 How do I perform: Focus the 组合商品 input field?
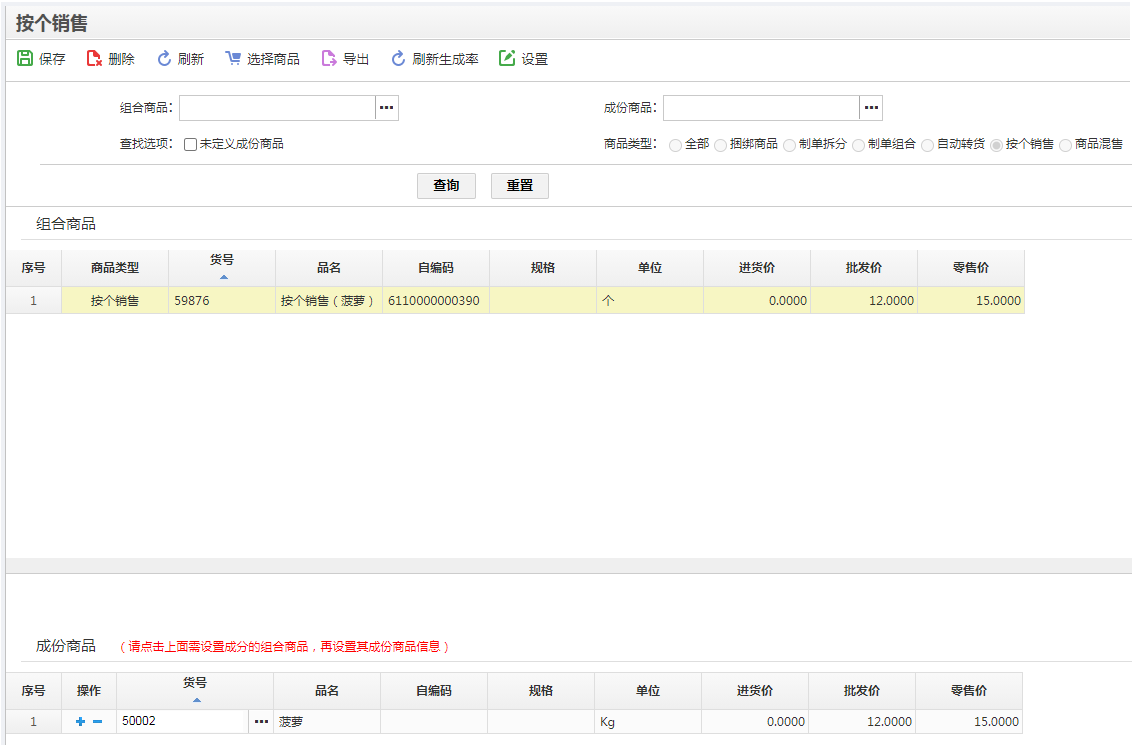tap(277, 108)
